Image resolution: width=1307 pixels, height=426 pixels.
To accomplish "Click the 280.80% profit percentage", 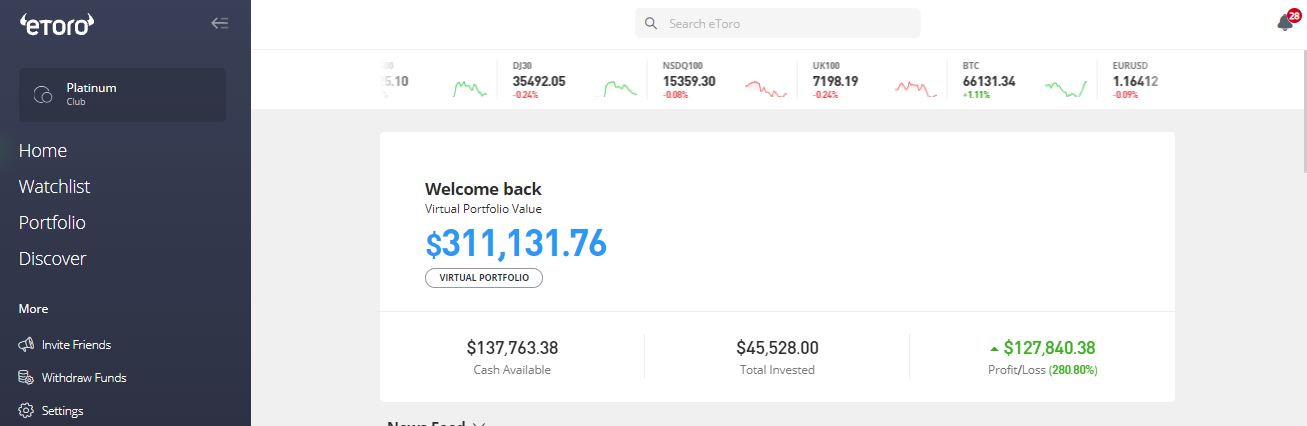I will 1073,370.
